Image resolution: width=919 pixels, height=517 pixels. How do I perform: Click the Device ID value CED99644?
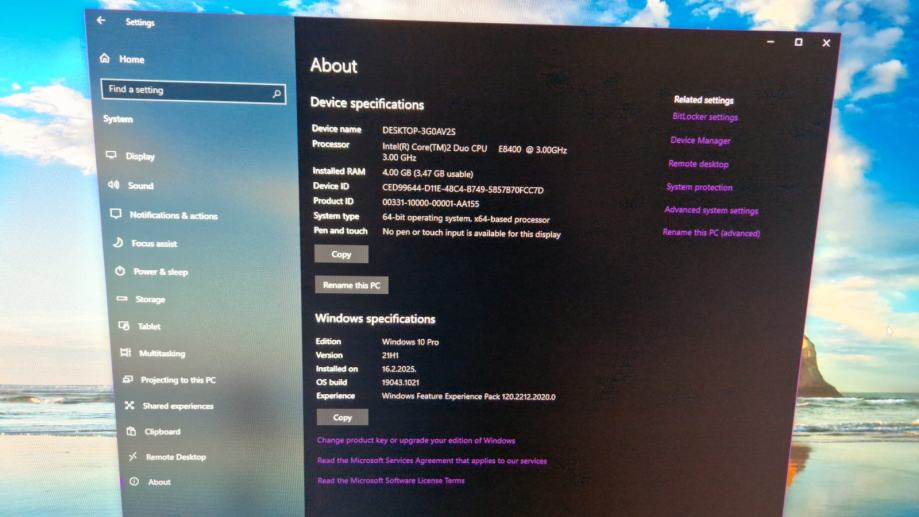click(463, 189)
